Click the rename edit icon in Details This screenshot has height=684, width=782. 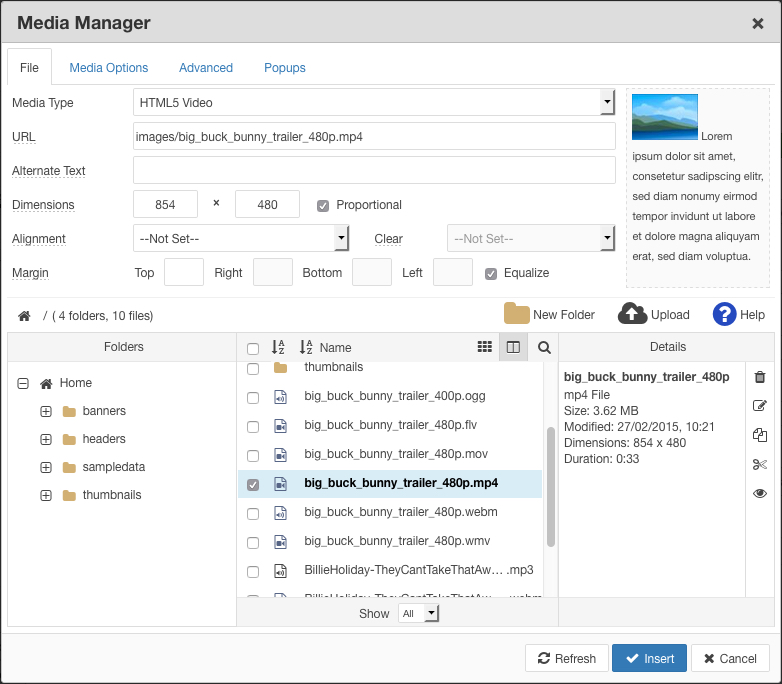pyautogui.click(x=760, y=406)
